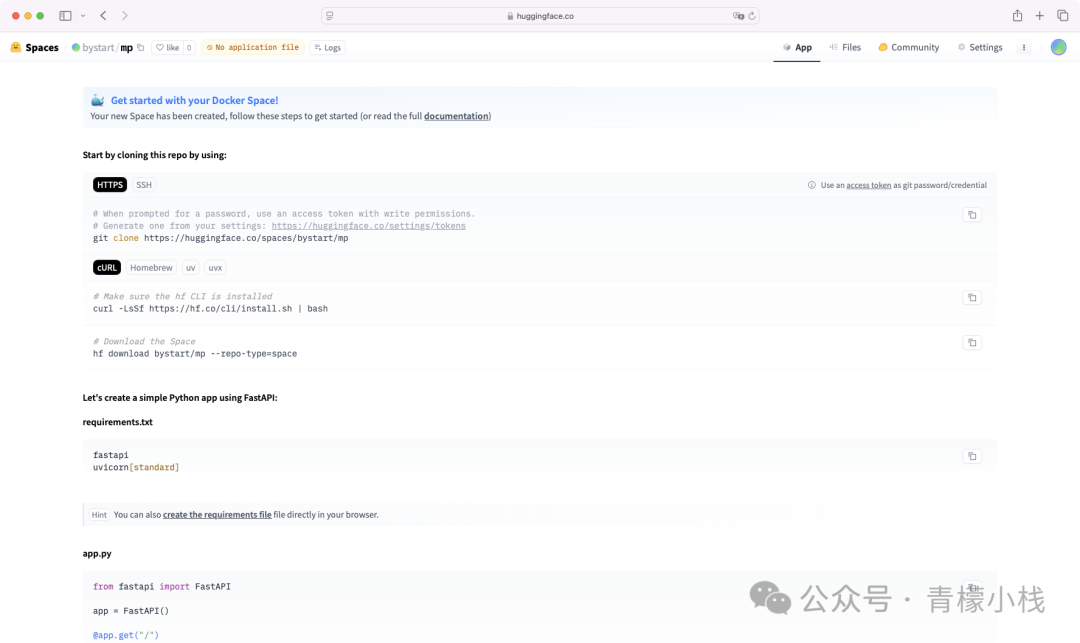
Task: Open a new tab with plus icon
Action: [x=1039, y=16]
